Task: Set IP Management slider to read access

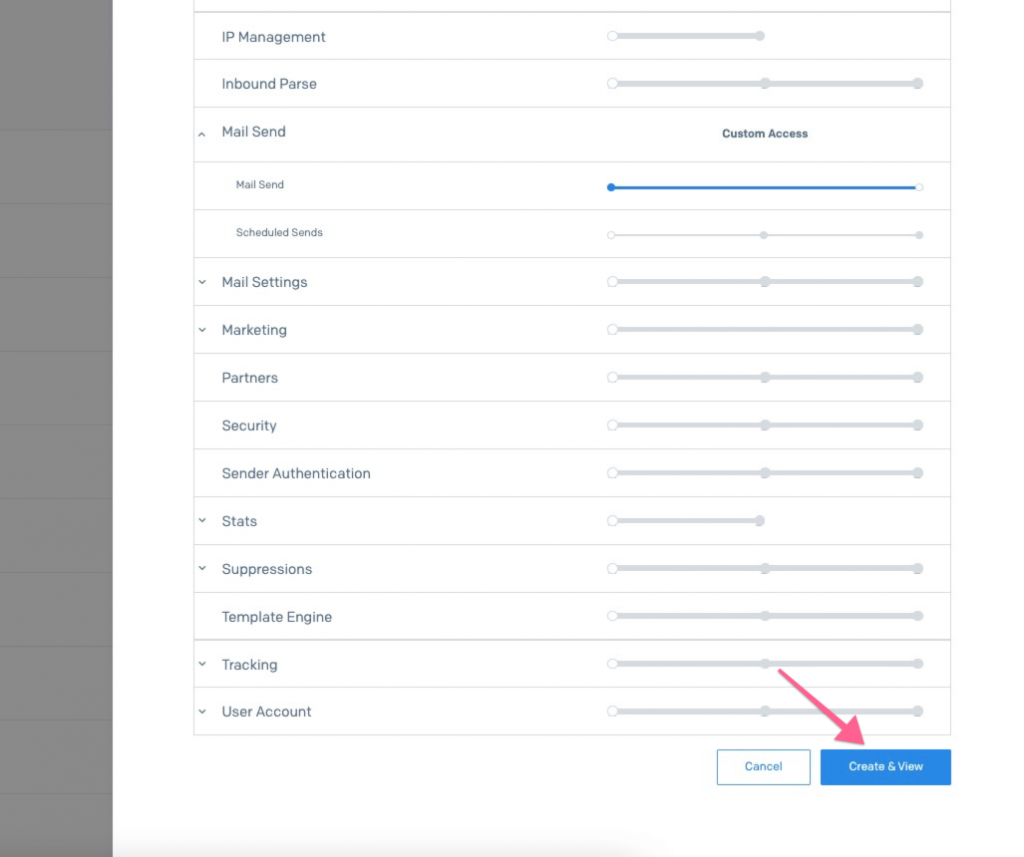Action: 760,36
